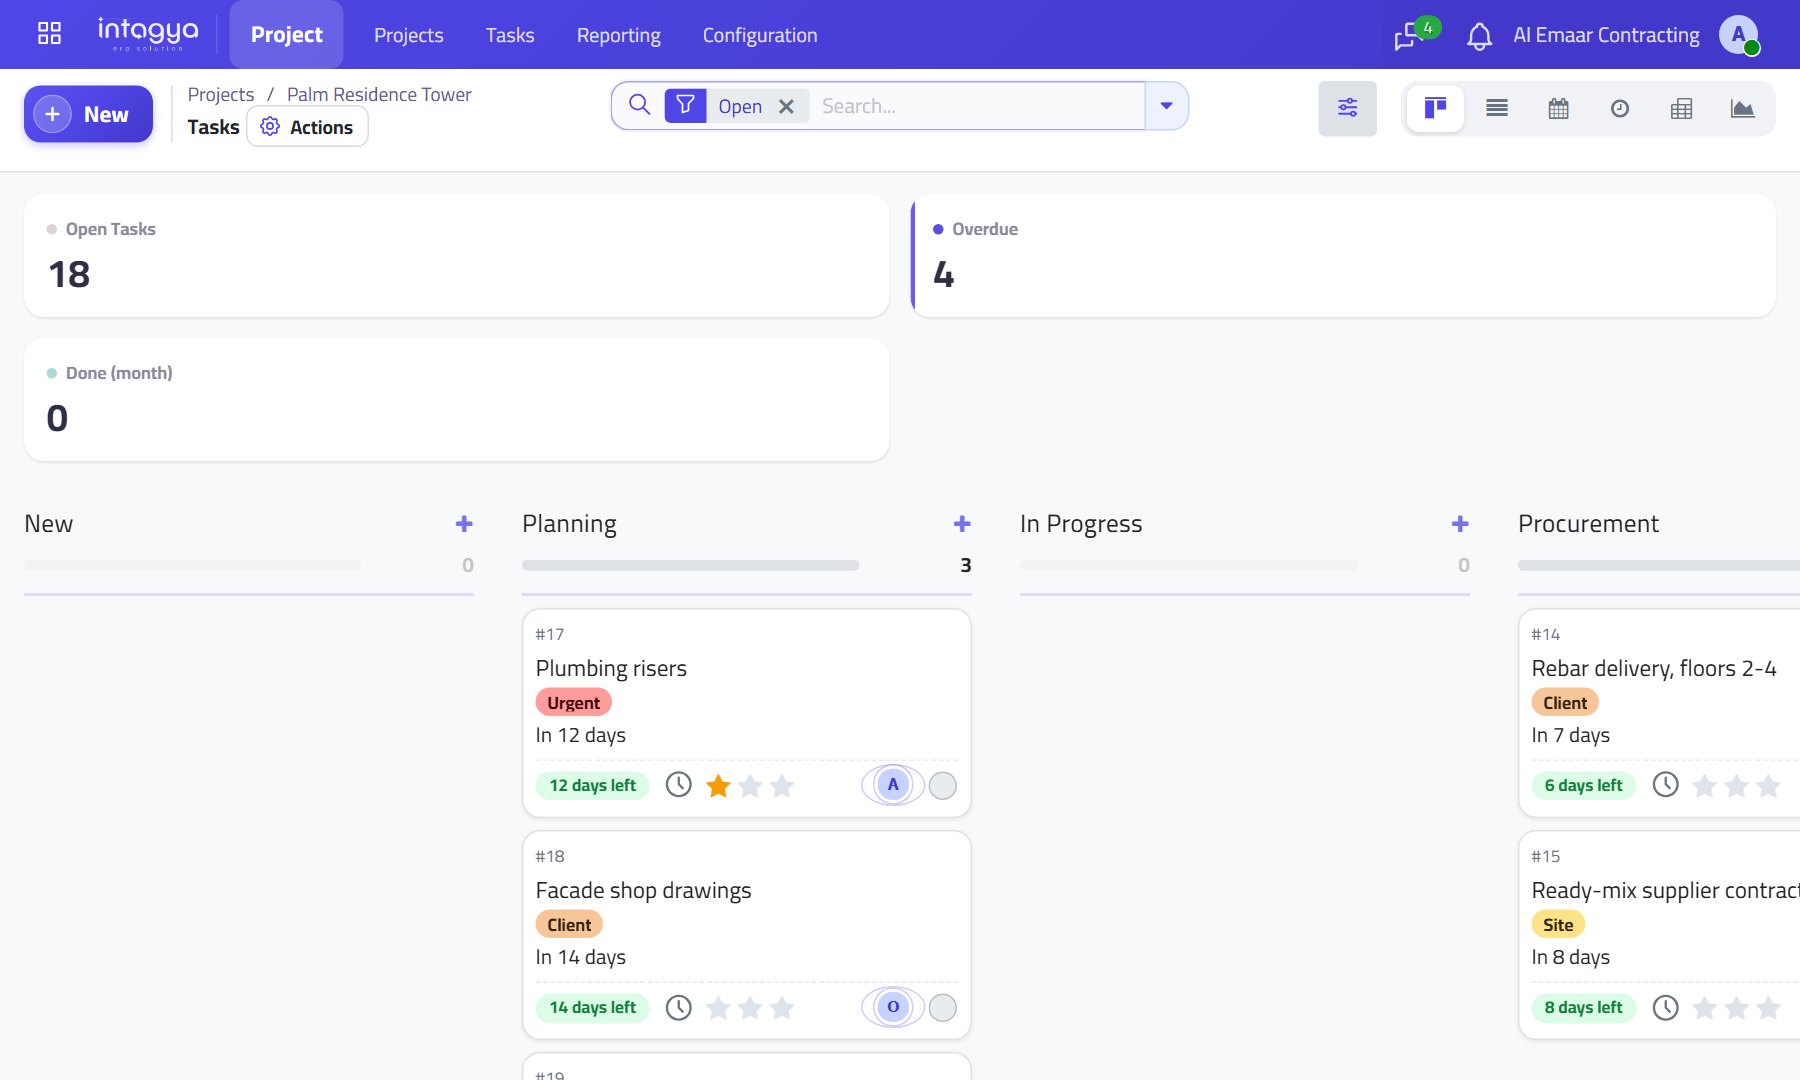Click the New task button
This screenshot has height=1080, width=1800.
pos(88,114)
